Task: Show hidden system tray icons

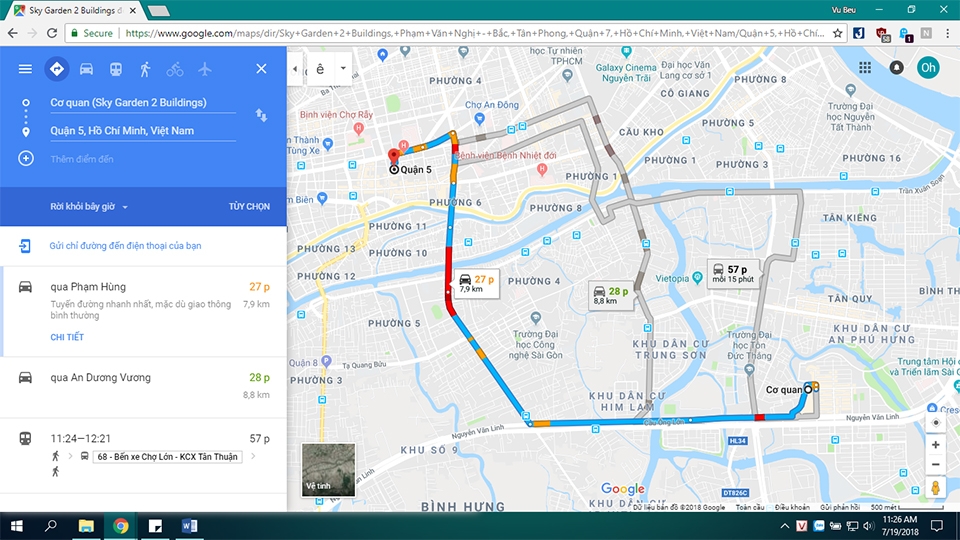Action: [785, 526]
